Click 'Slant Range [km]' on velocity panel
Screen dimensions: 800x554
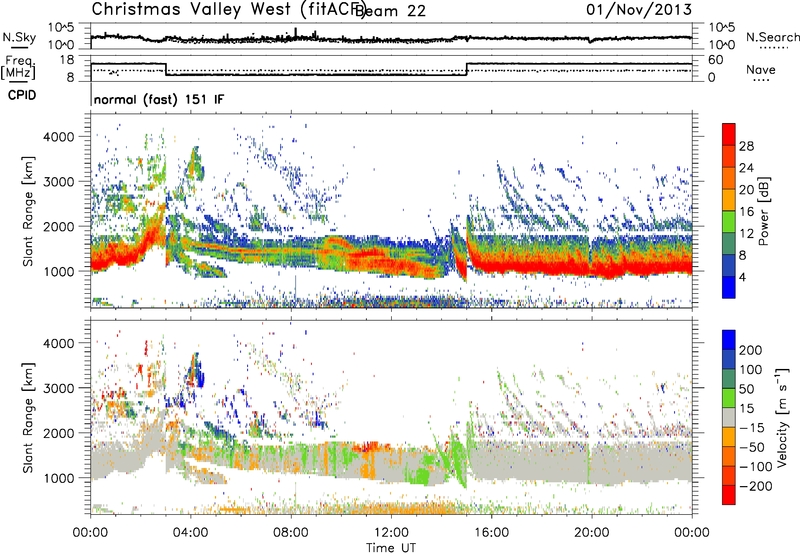click(x=28, y=418)
